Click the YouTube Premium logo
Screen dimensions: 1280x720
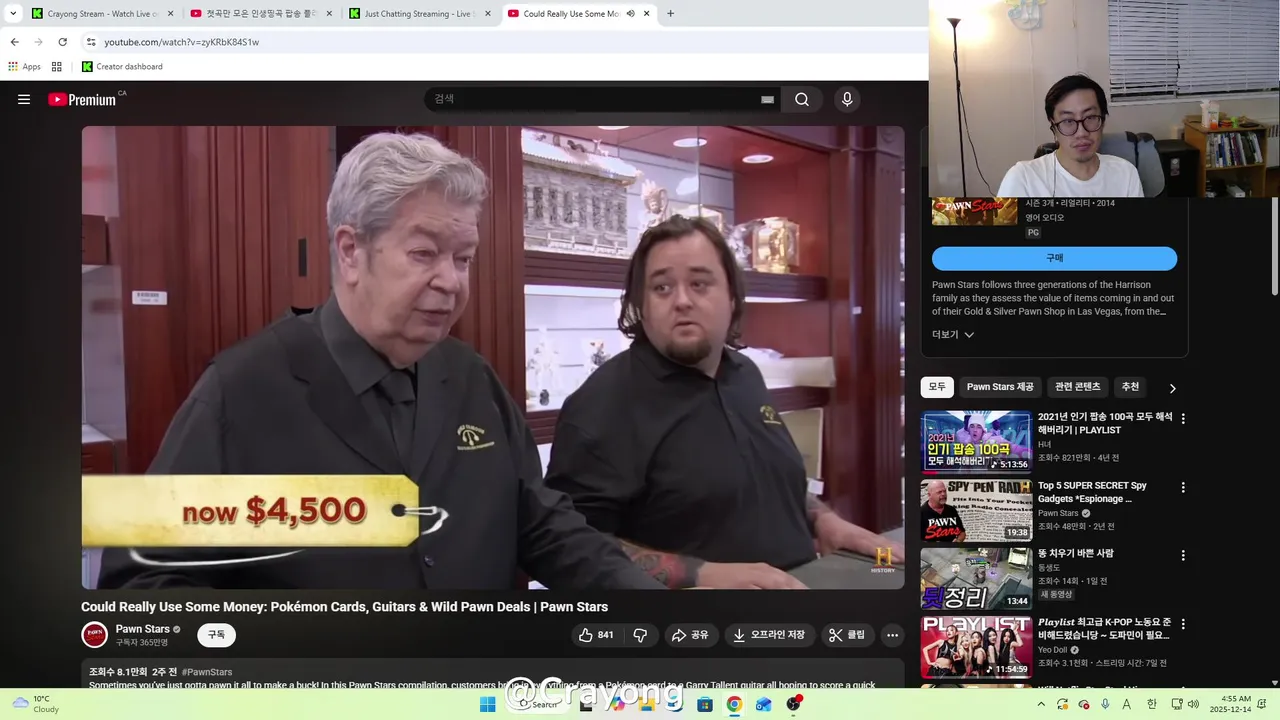(82, 99)
